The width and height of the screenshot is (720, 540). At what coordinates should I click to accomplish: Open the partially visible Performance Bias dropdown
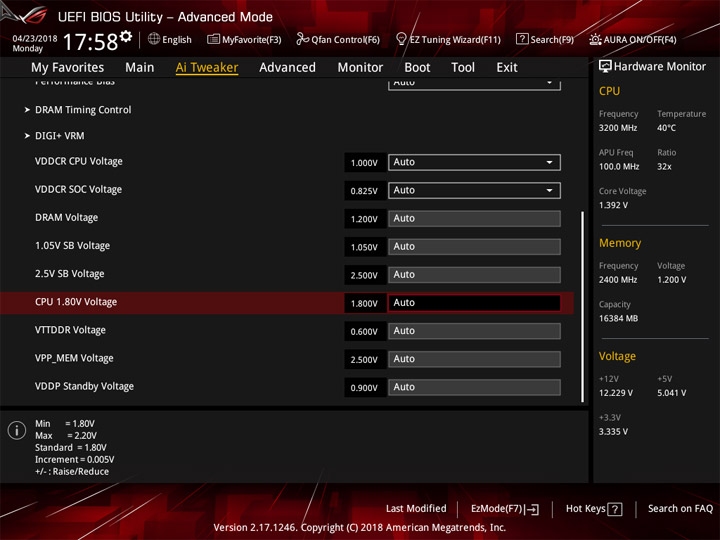tap(474, 84)
